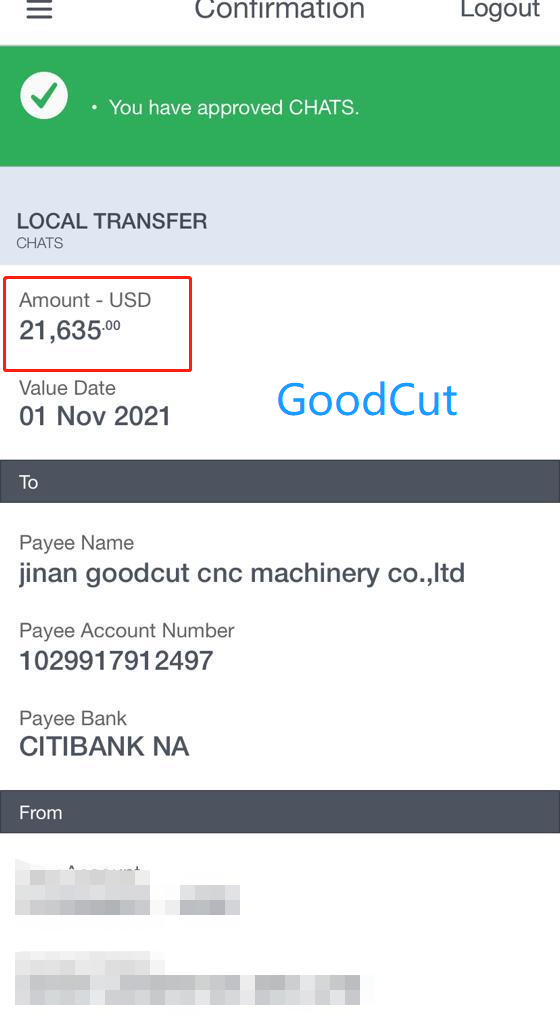Click the GoodCut watermark text
The width and height of the screenshot is (560, 1024).
(x=367, y=400)
